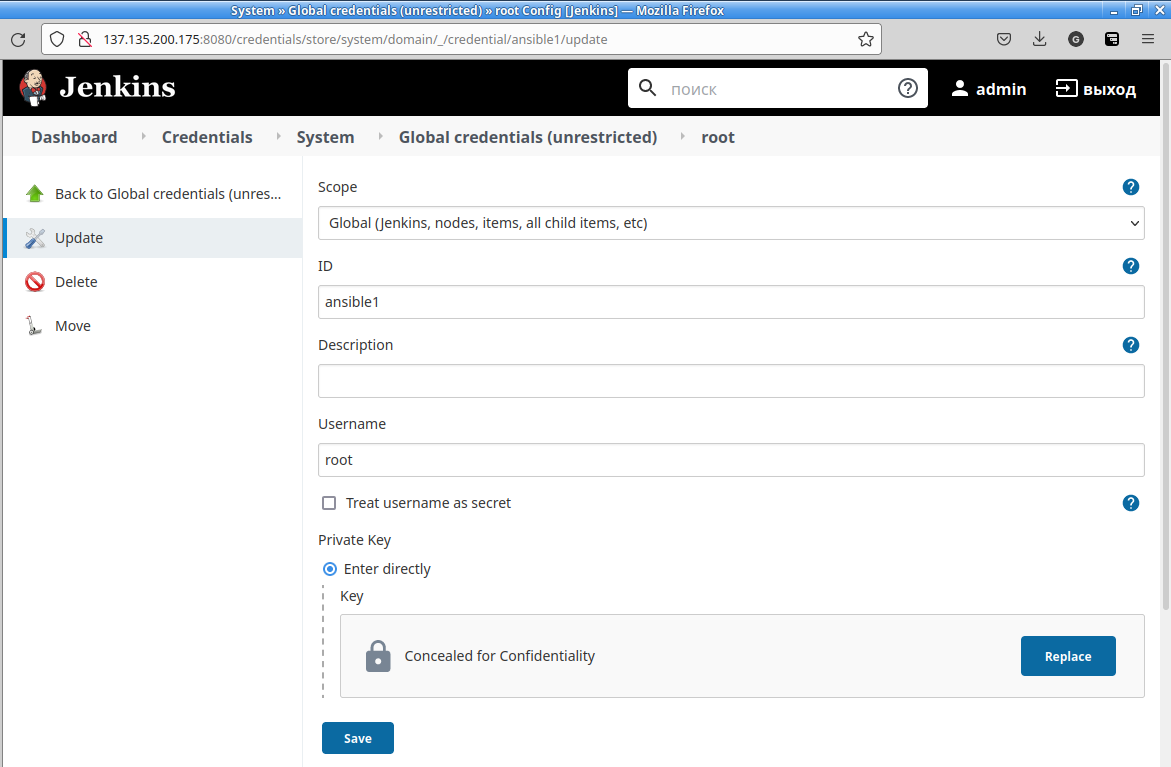Open Firefox downloads panel
1171x767 pixels.
pyautogui.click(x=1040, y=40)
